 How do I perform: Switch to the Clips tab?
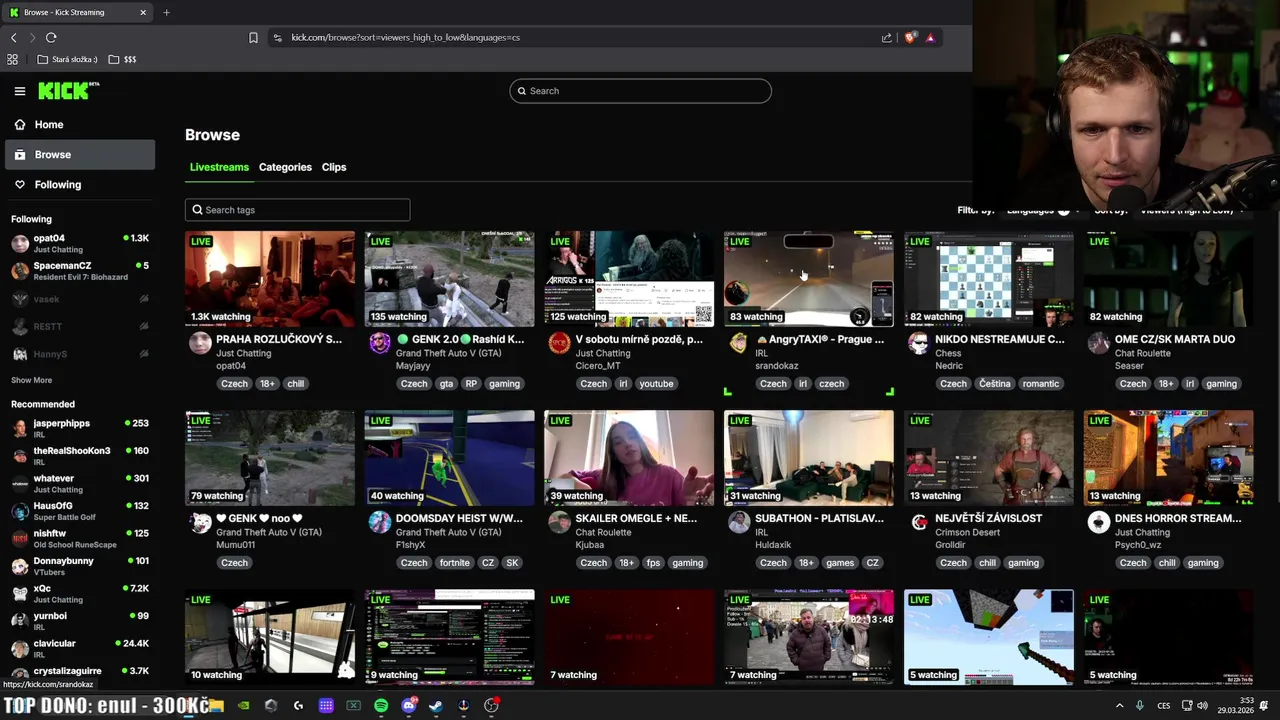coord(334,167)
